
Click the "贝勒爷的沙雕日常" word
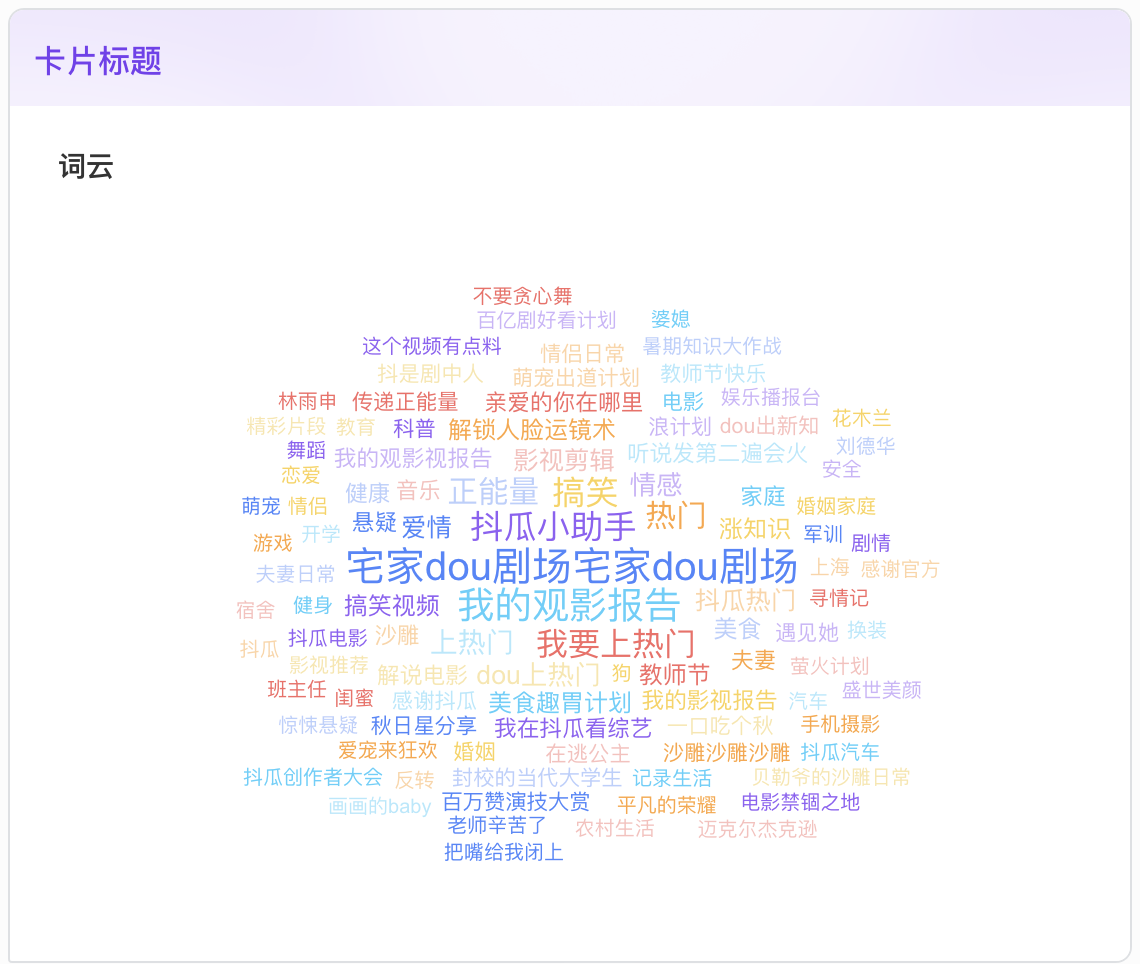coord(831,777)
